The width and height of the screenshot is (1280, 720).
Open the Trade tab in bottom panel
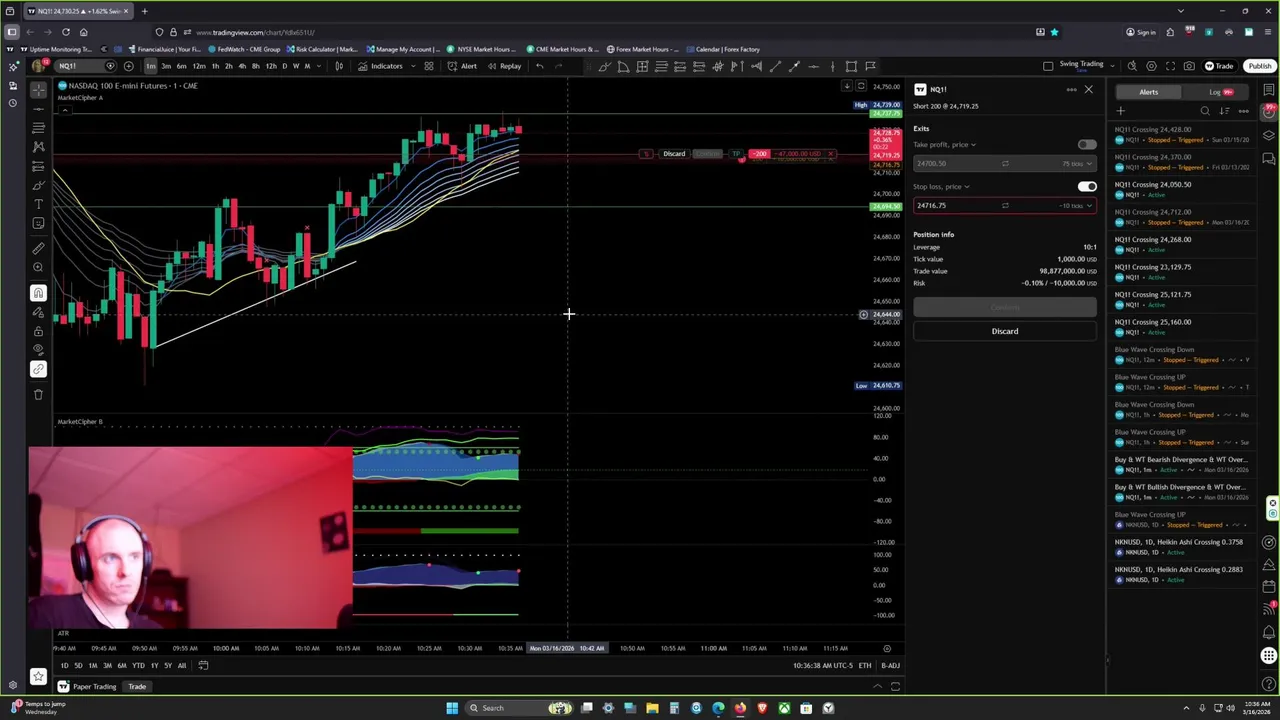click(137, 686)
